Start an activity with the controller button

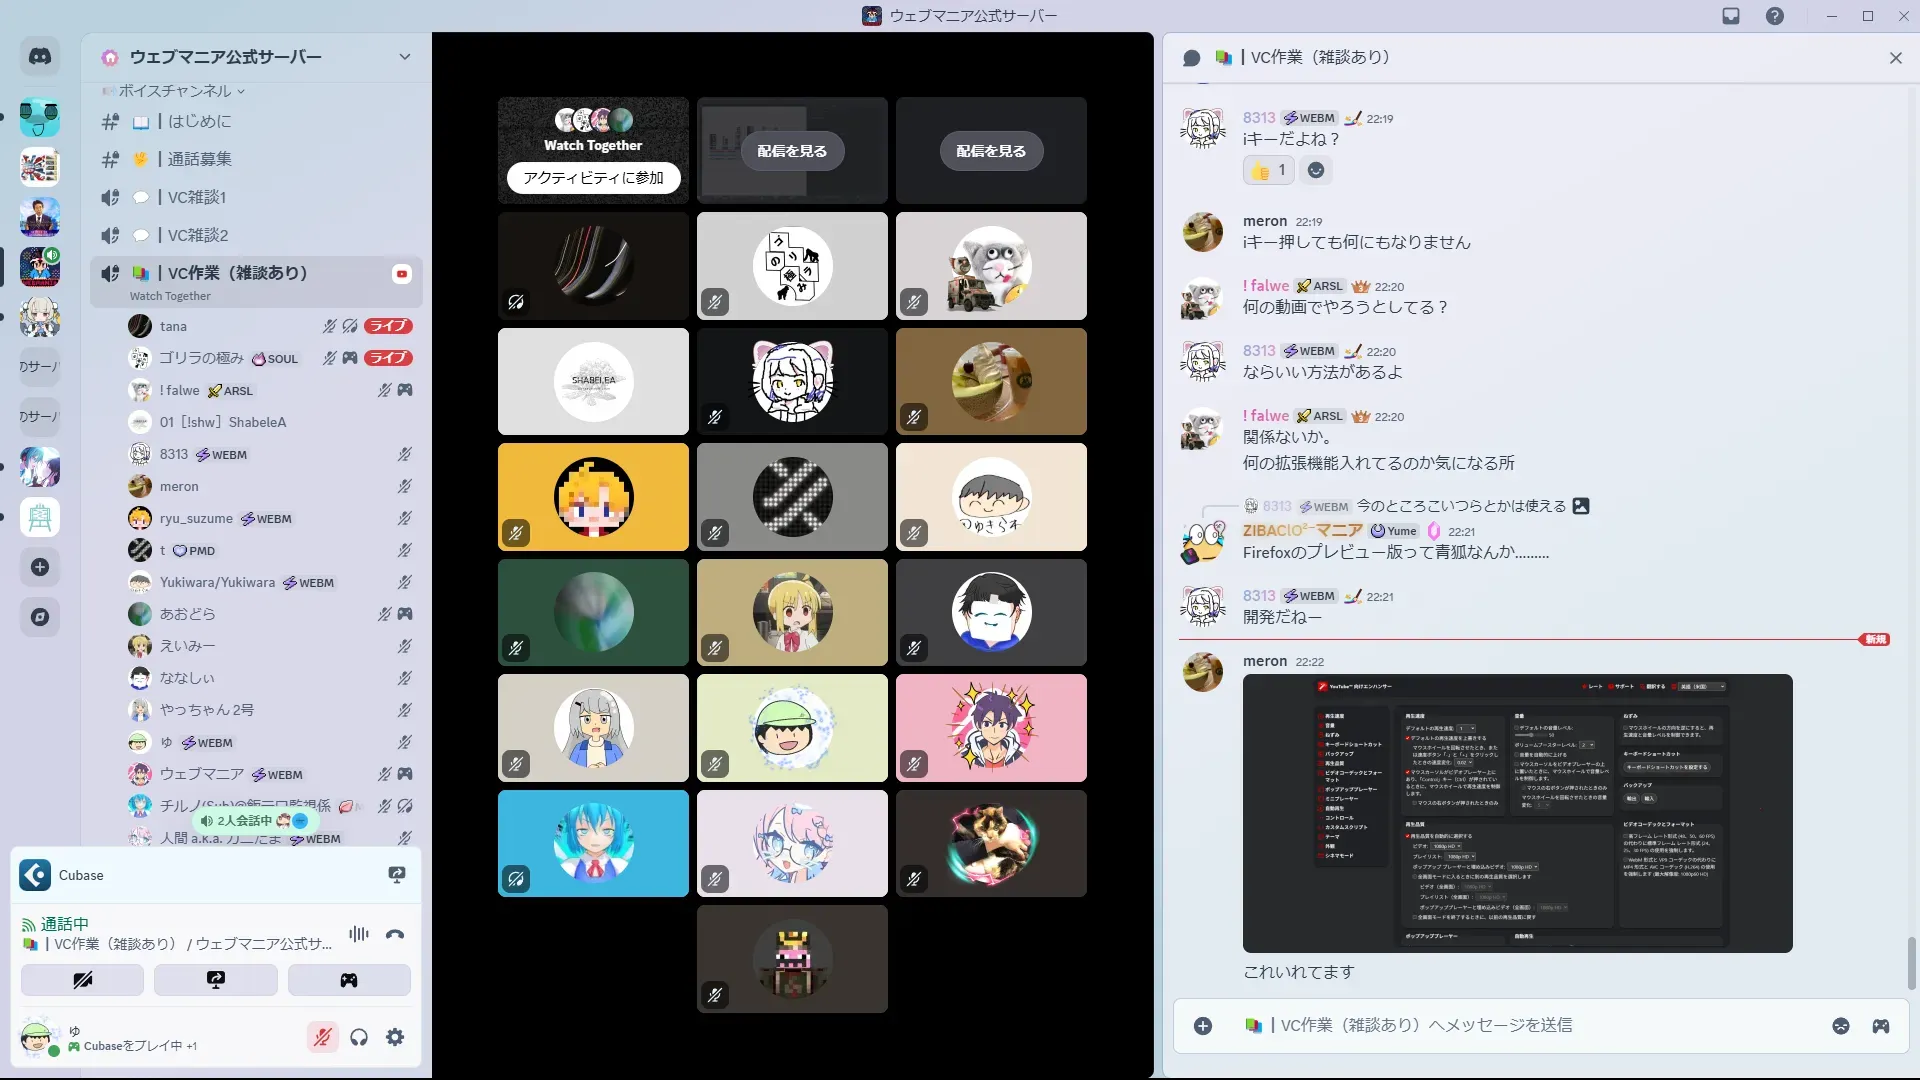(x=349, y=980)
